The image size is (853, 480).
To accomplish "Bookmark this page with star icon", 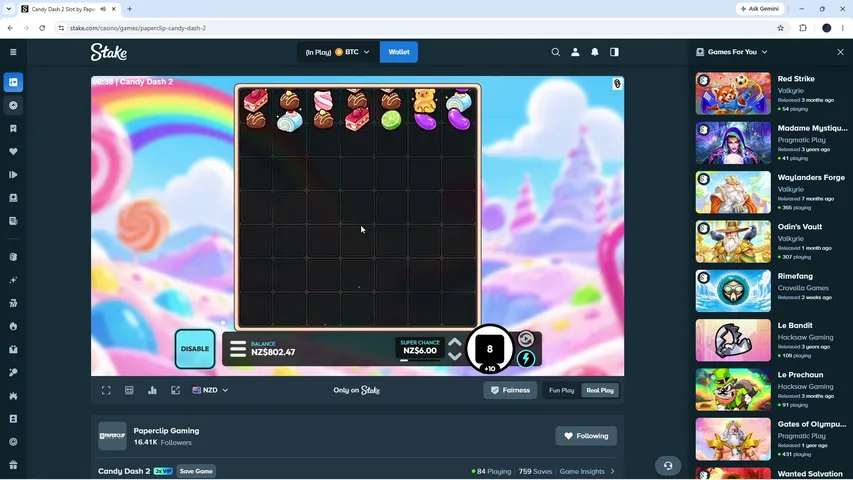I will (780, 28).
